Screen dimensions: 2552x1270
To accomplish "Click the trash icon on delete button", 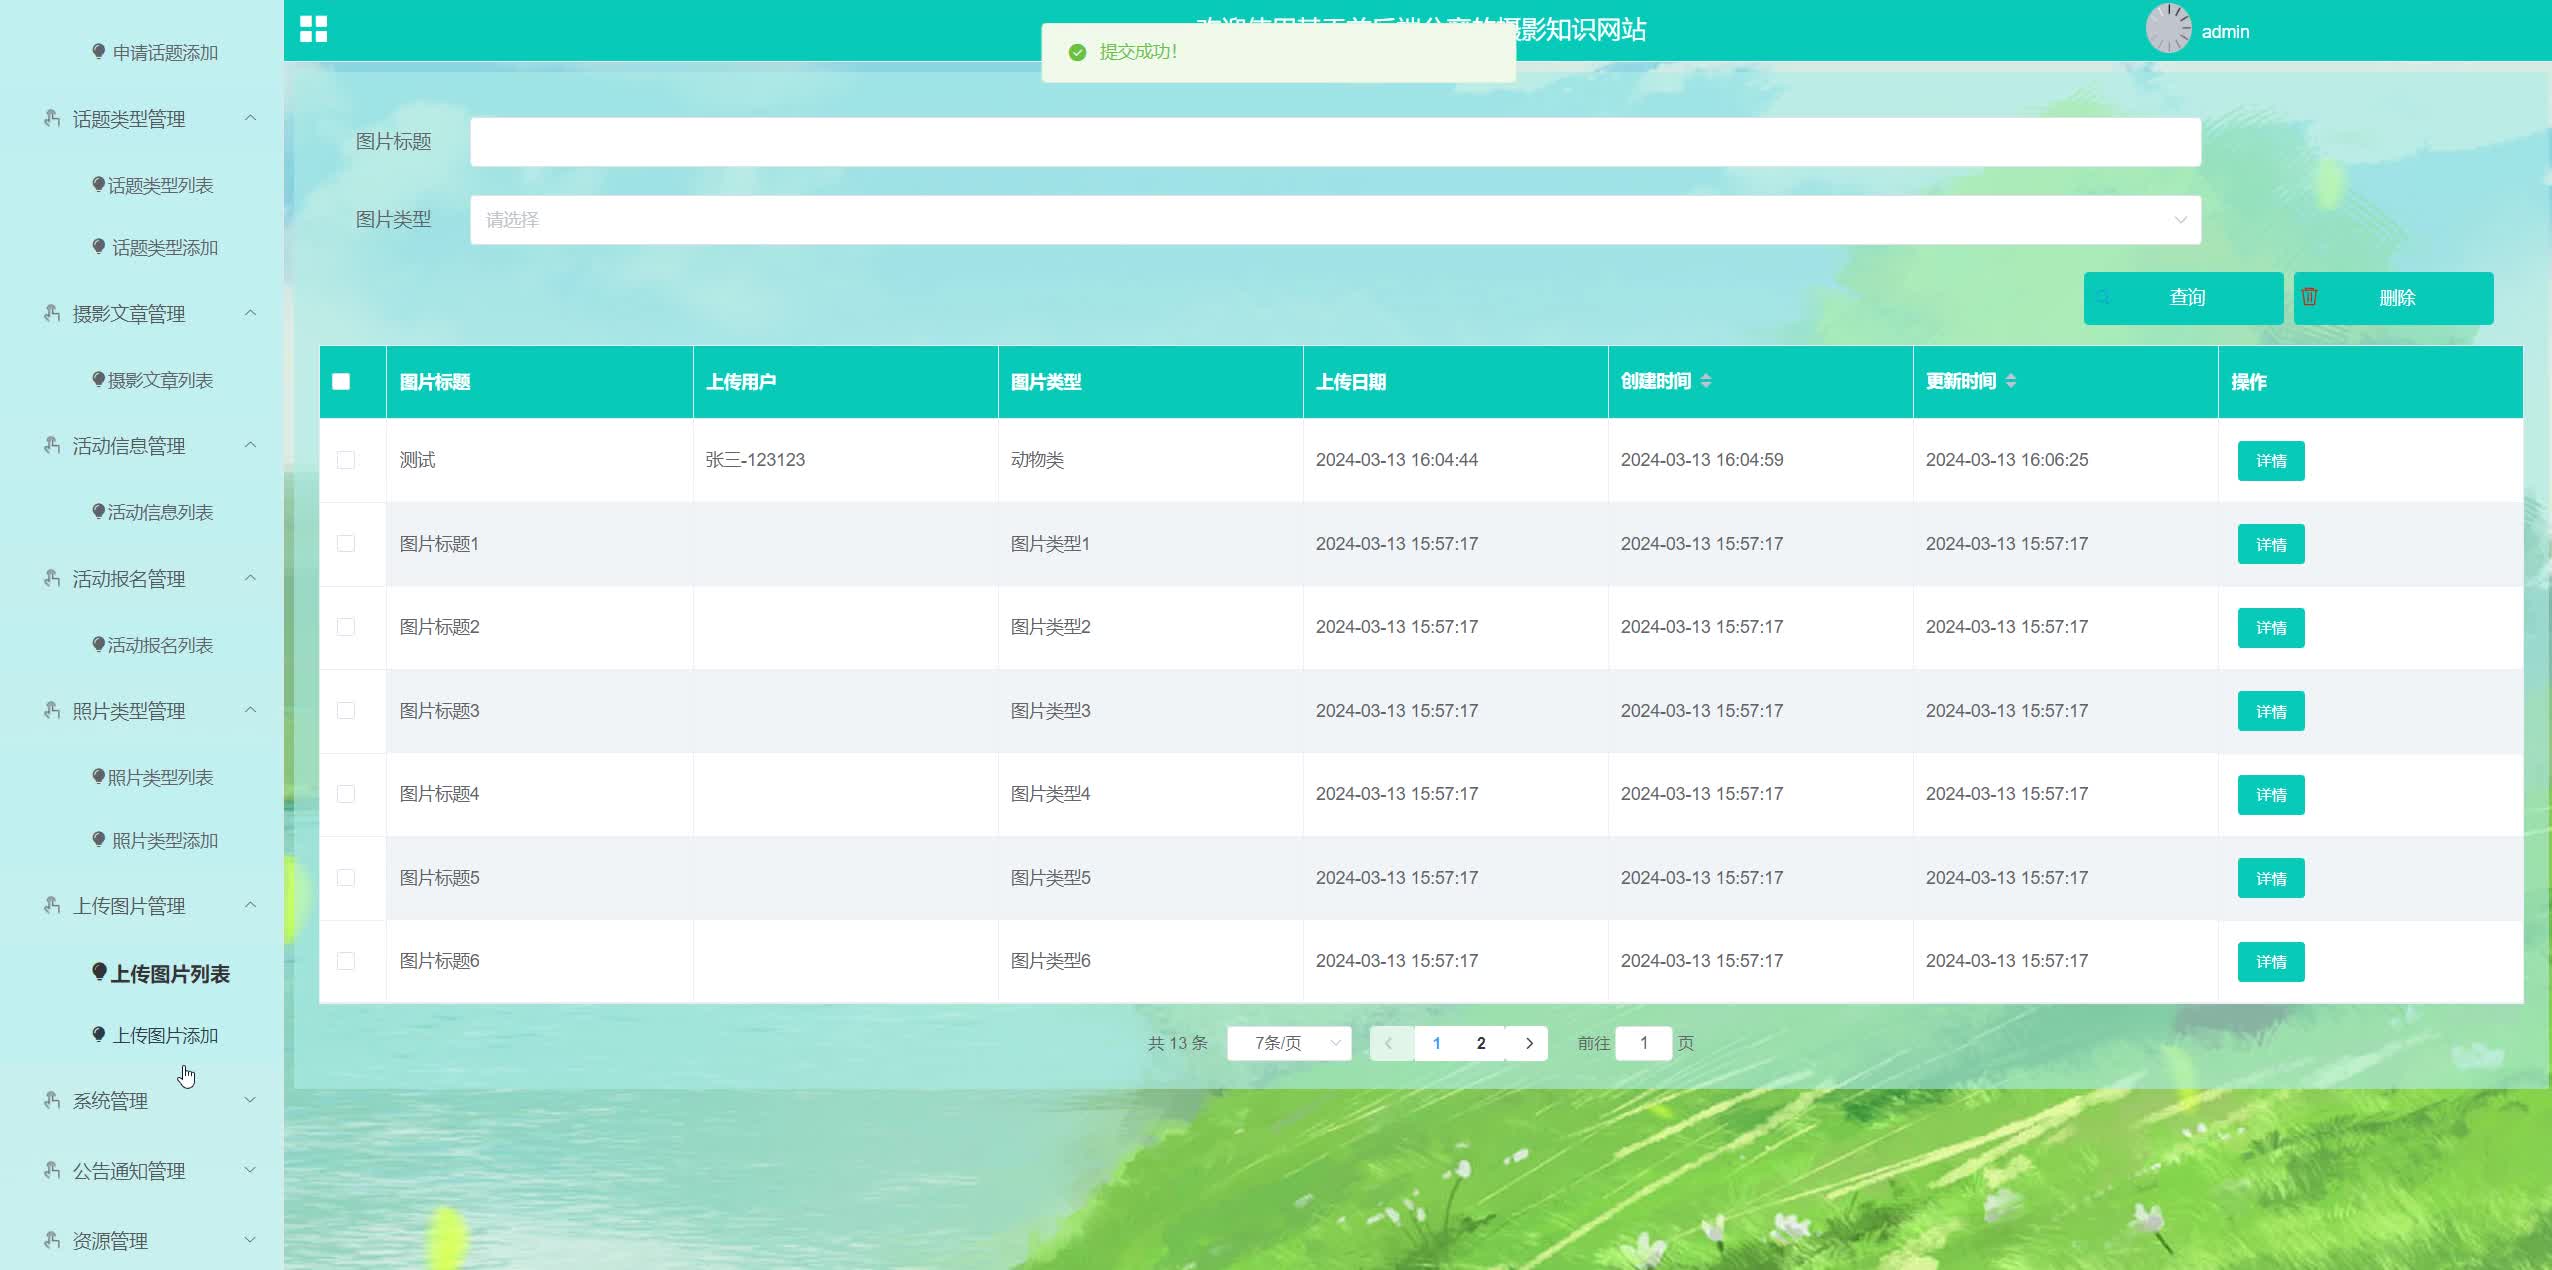I will 2309,297.
